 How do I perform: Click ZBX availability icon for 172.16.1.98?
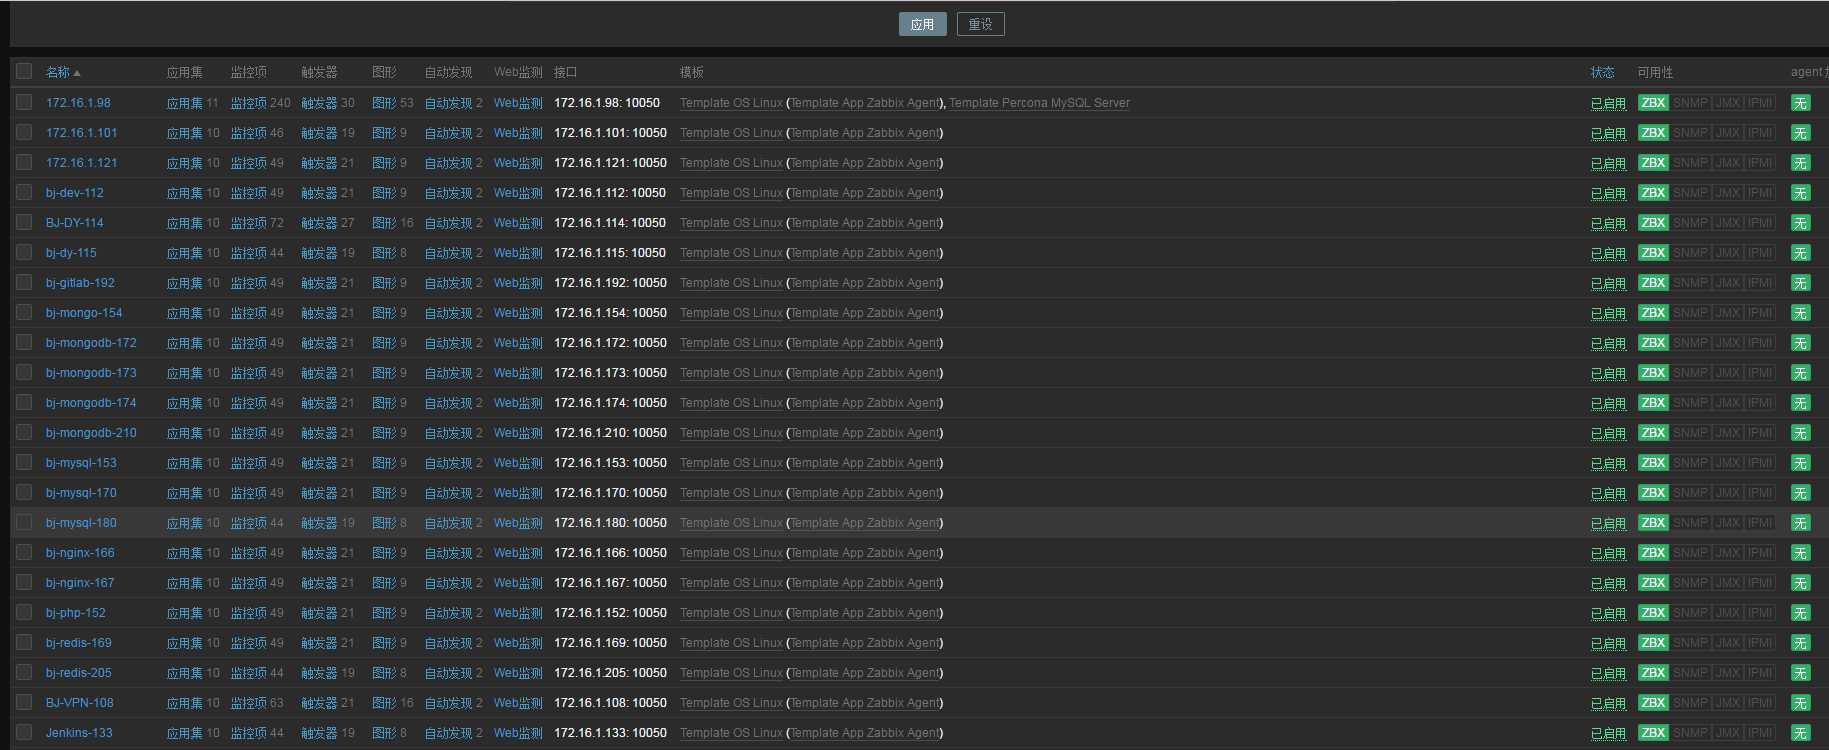[x=1653, y=103]
